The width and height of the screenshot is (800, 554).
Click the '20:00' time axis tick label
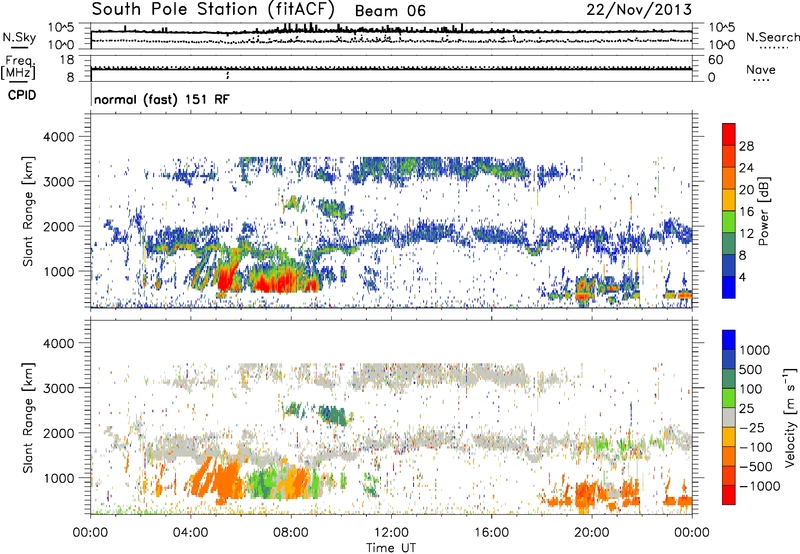pos(591,533)
